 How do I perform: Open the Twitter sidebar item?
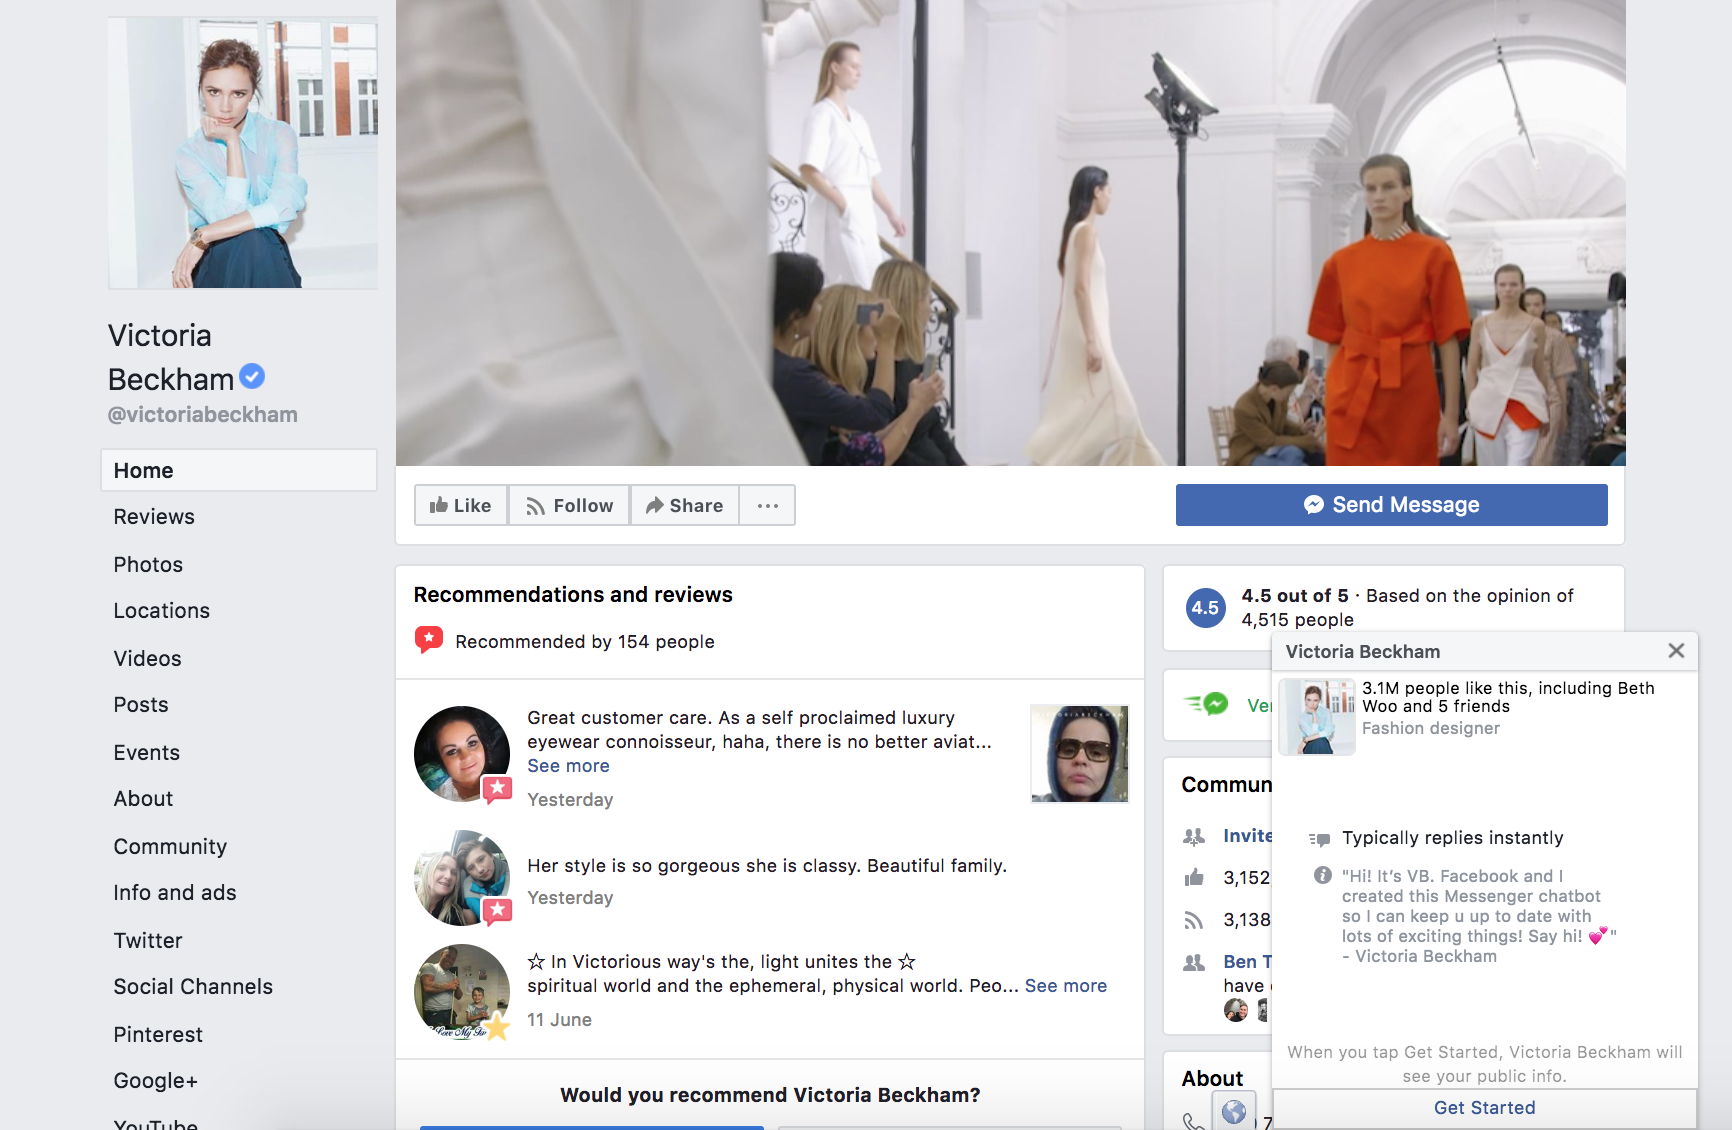coord(148,941)
